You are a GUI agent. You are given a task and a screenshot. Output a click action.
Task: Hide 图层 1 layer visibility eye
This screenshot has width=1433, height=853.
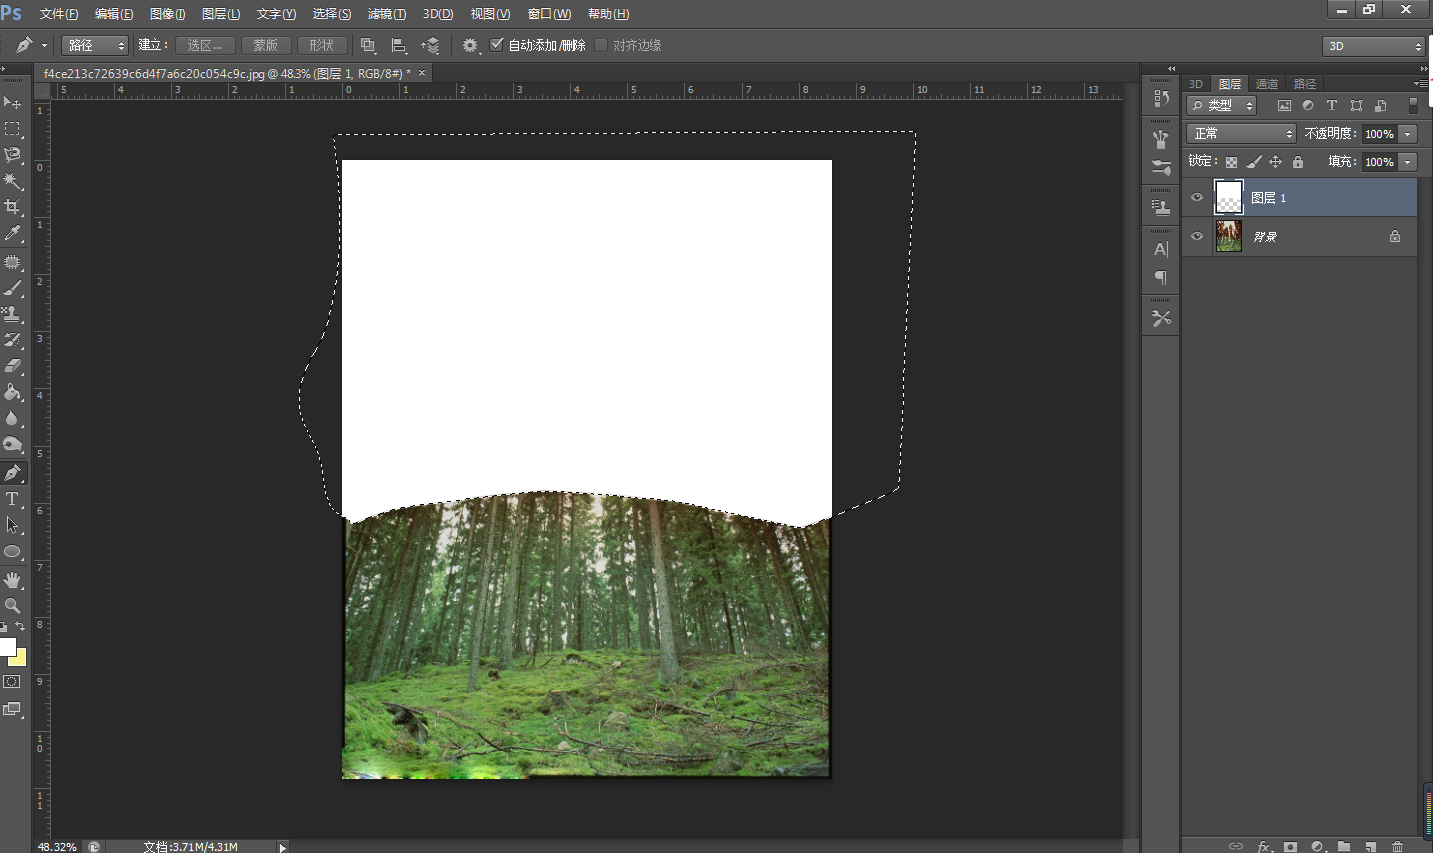1197,198
